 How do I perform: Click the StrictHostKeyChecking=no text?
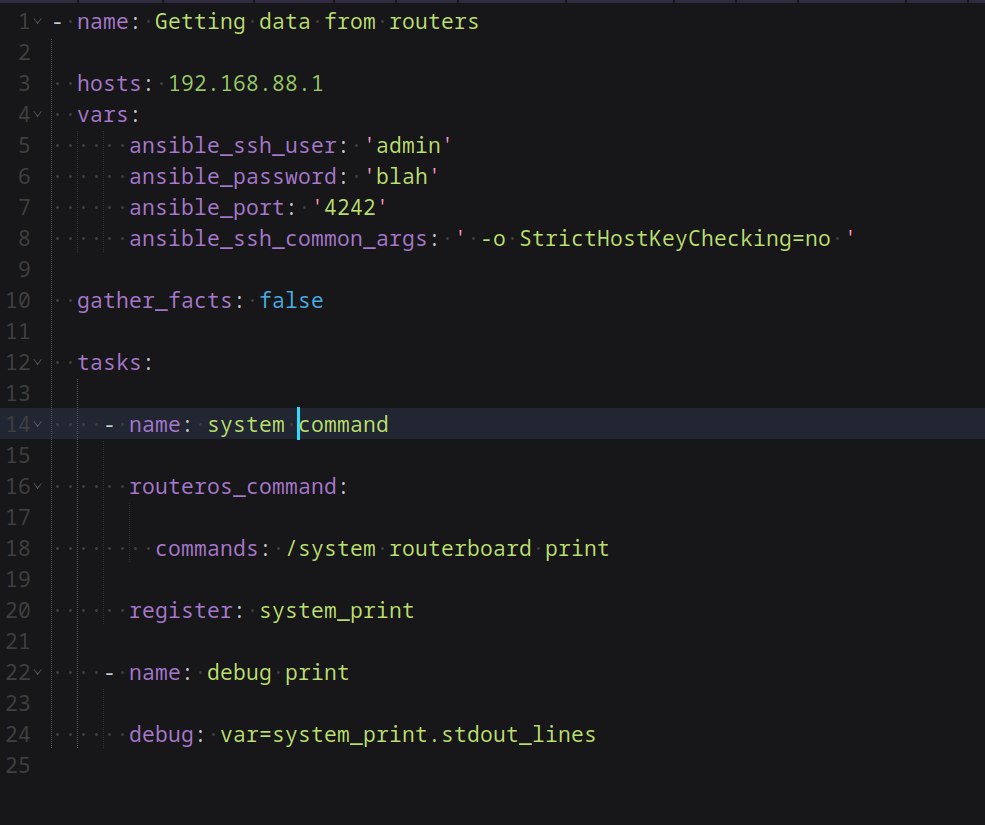[675, 239]
